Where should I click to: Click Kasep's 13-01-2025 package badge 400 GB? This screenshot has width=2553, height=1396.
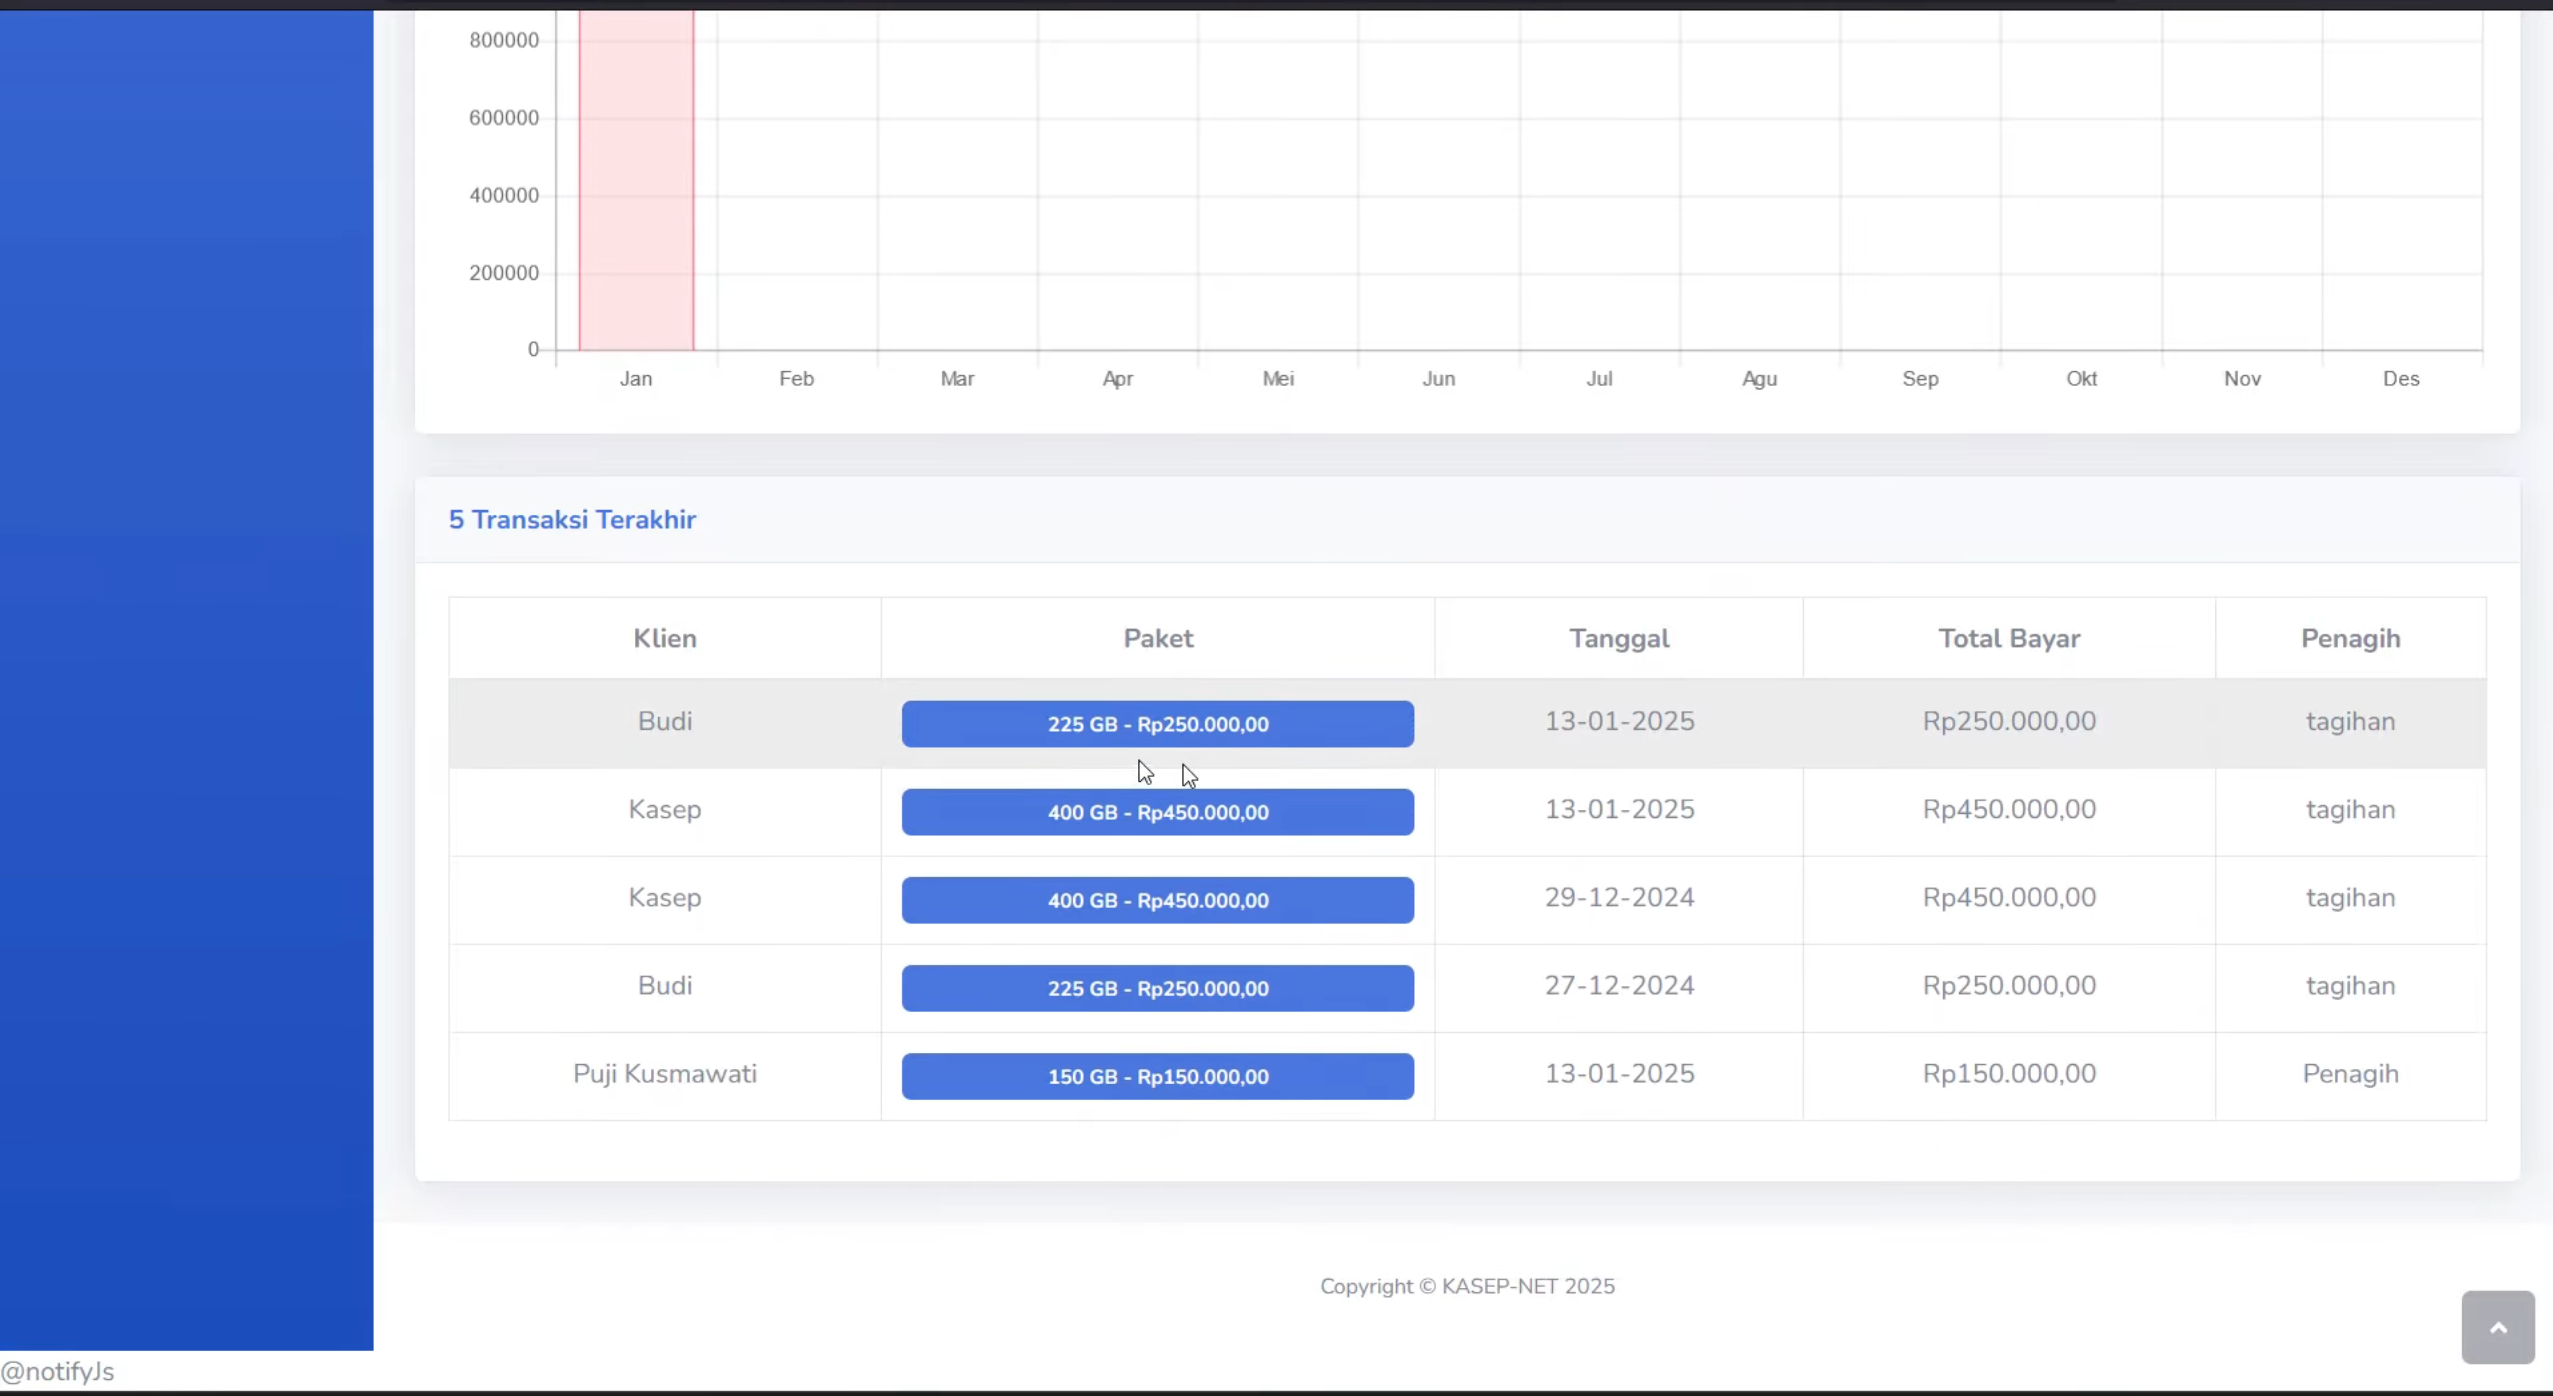tap(1157, 812)
